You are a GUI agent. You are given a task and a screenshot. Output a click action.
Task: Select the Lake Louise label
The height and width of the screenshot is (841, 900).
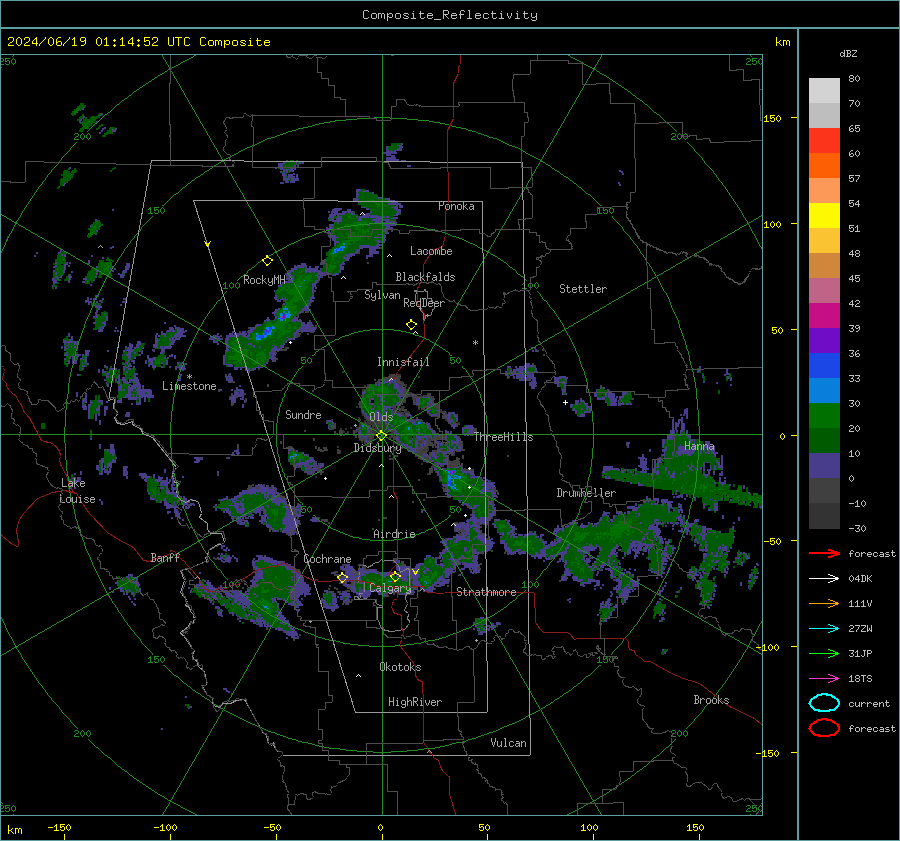(x=77, y=491)
